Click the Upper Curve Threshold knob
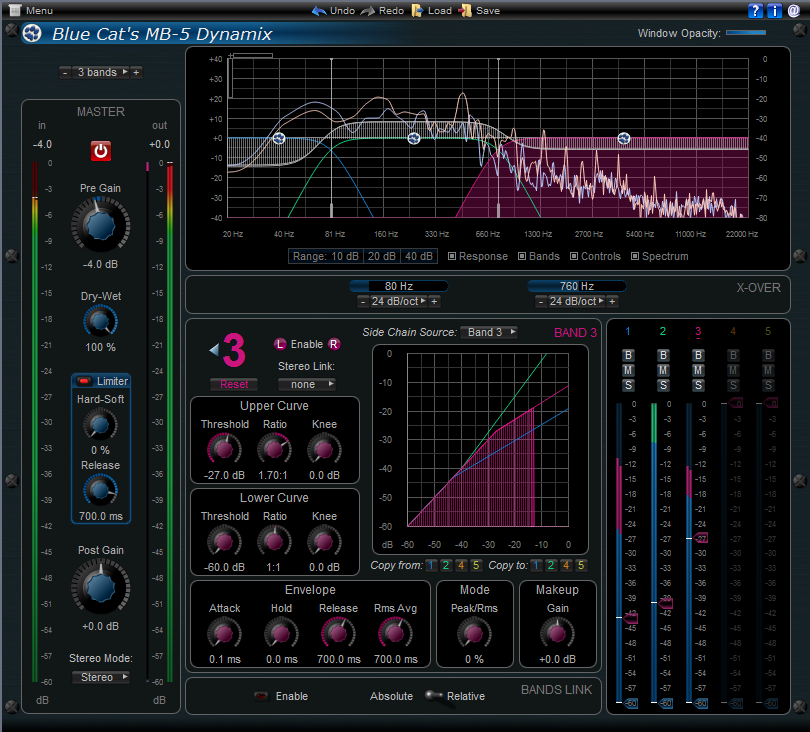Screen dimensions: 810x732 (224, 449)
